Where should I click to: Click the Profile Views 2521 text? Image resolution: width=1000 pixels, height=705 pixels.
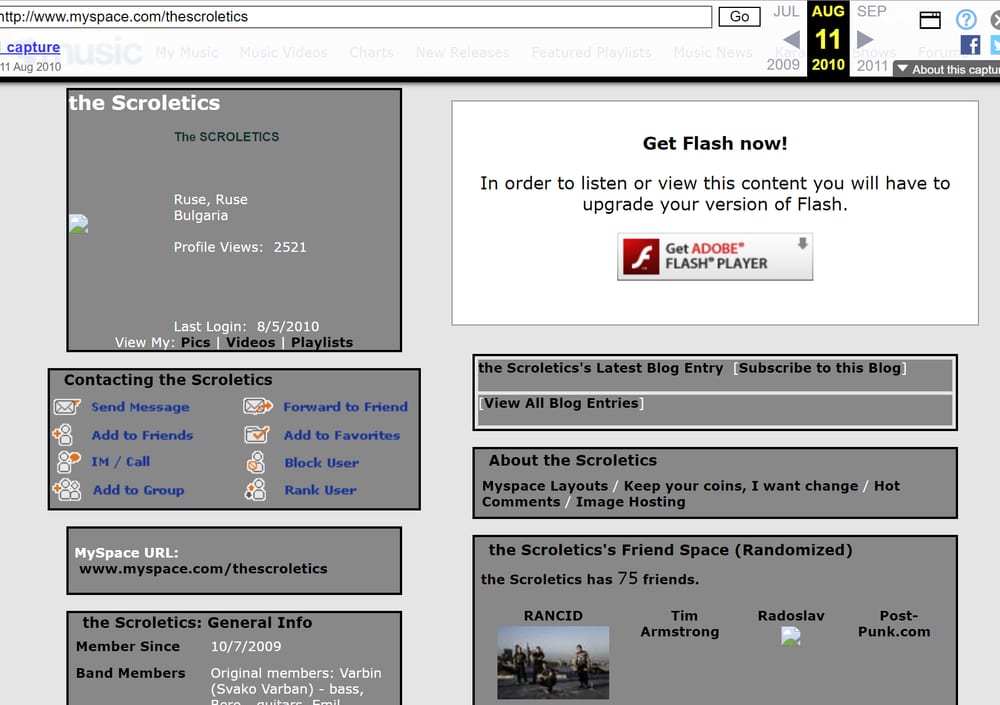coord(240,247)
